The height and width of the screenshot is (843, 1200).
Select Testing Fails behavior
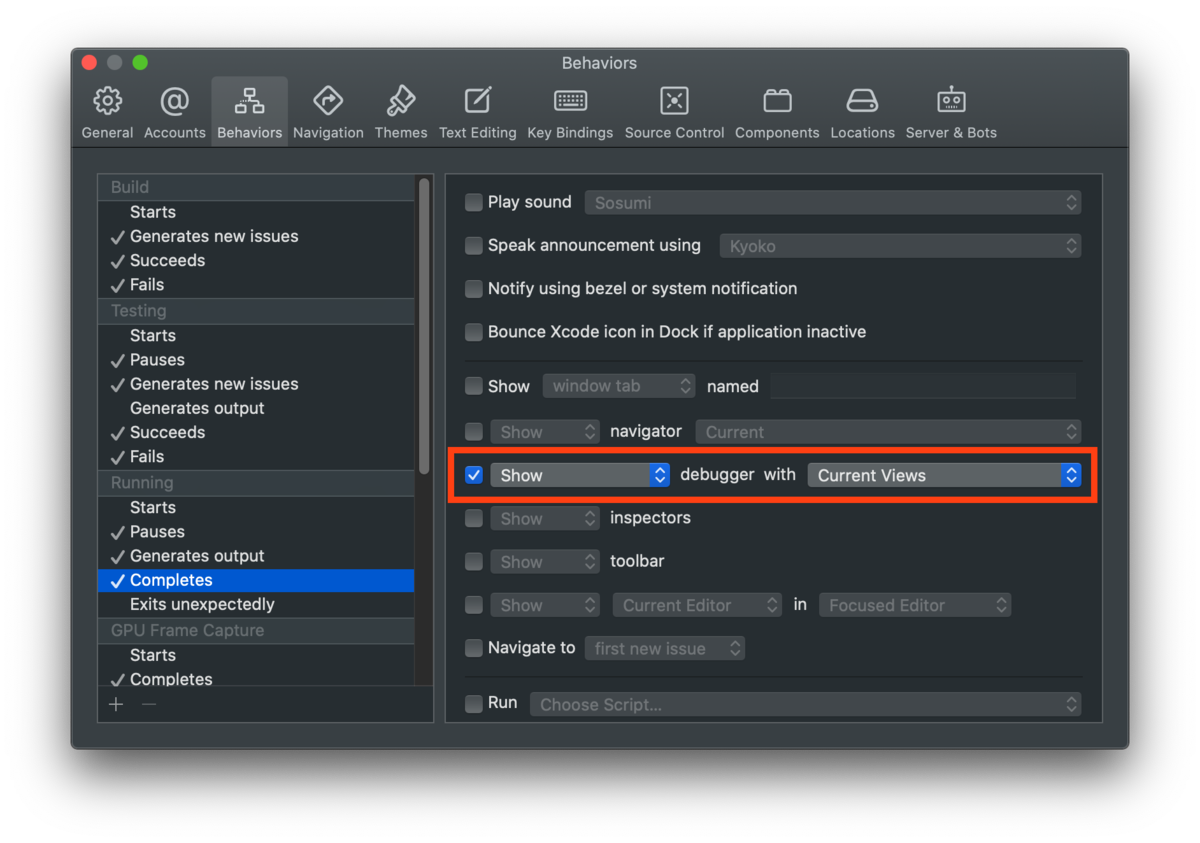pos(256,456)
